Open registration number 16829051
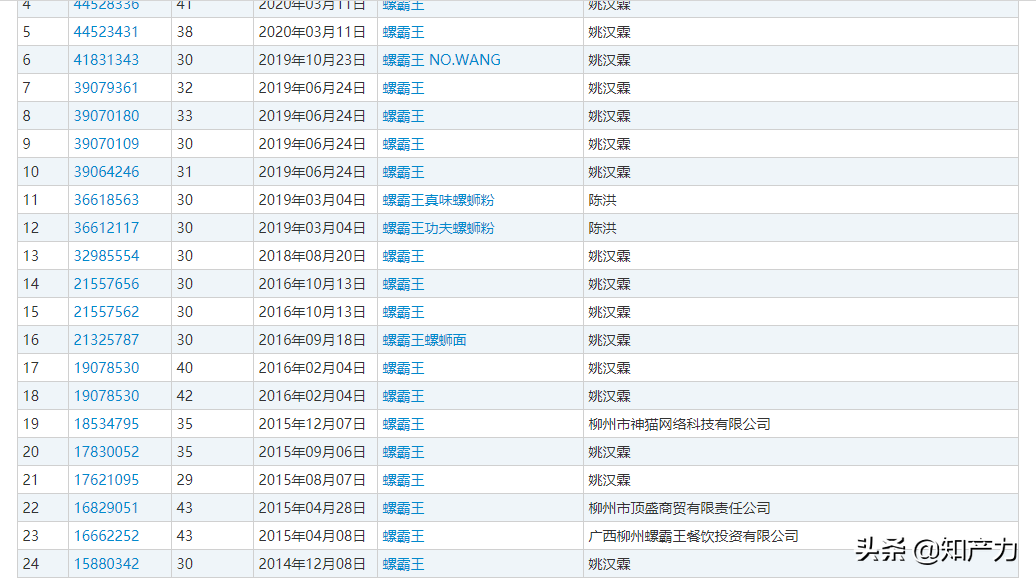1036x580 pixels. (x=106, y=508)
